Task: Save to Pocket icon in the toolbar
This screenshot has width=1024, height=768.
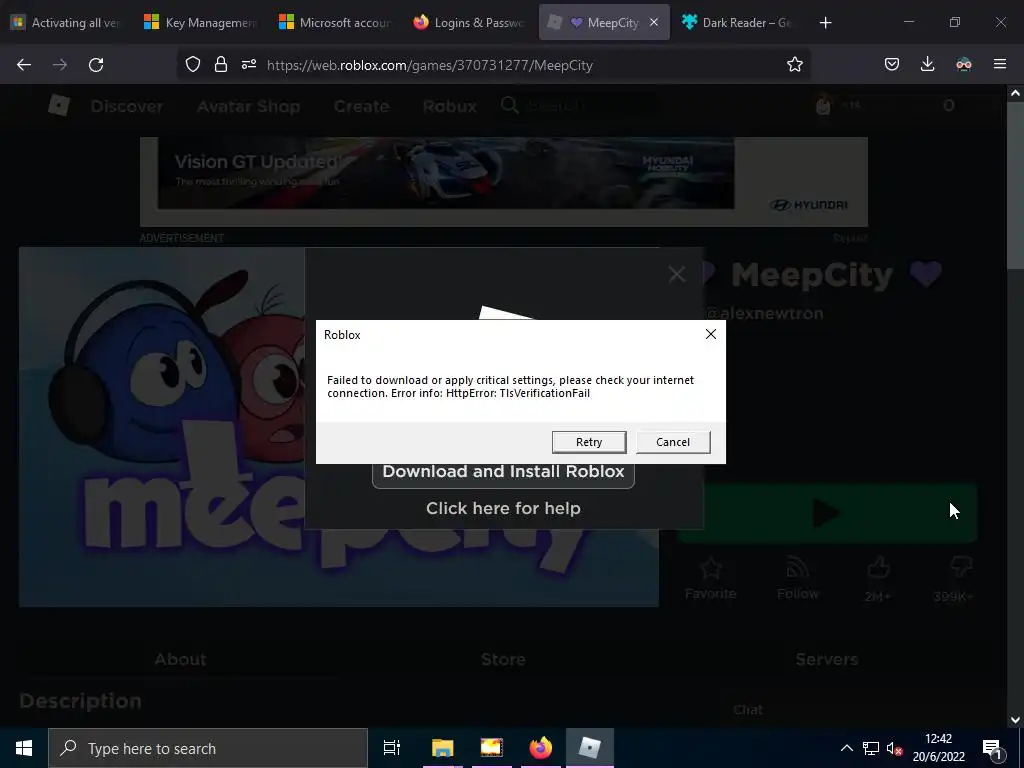Action: coord(892,65)
